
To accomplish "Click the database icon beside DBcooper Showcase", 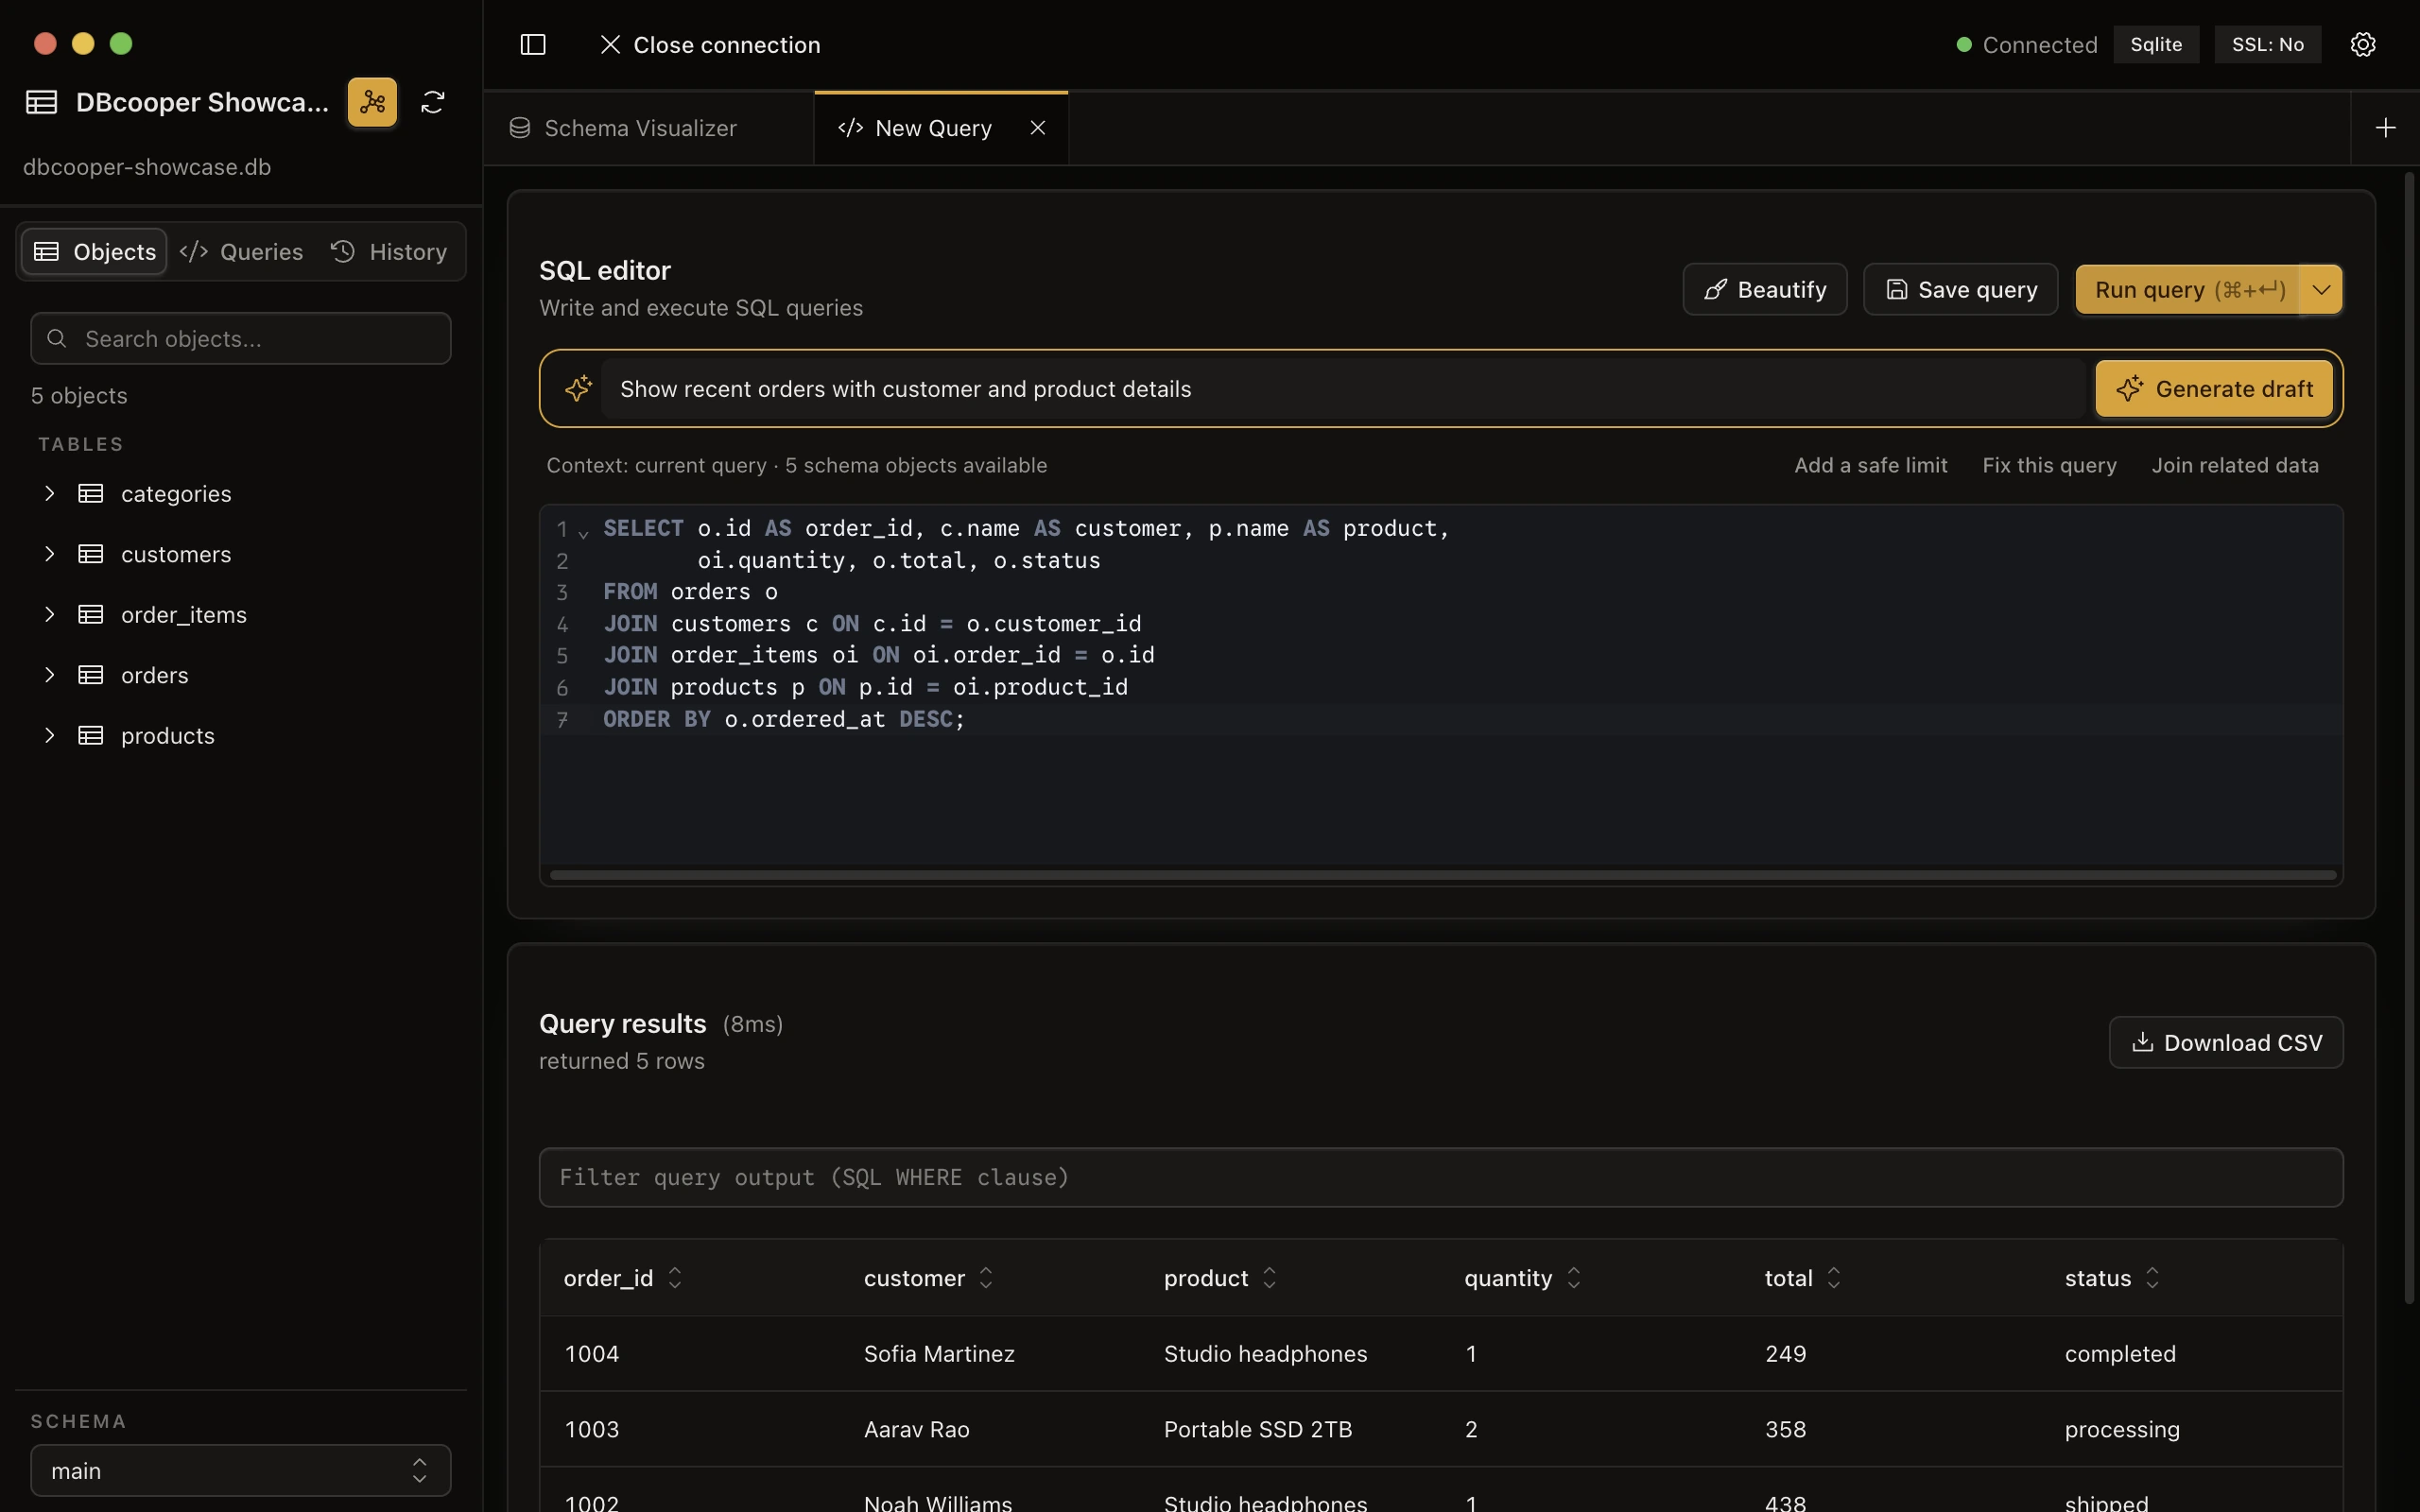I will (41, 102).
